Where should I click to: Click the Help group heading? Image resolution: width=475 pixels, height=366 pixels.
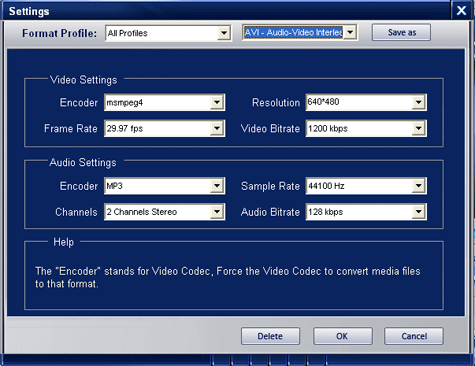click(63, 242)
